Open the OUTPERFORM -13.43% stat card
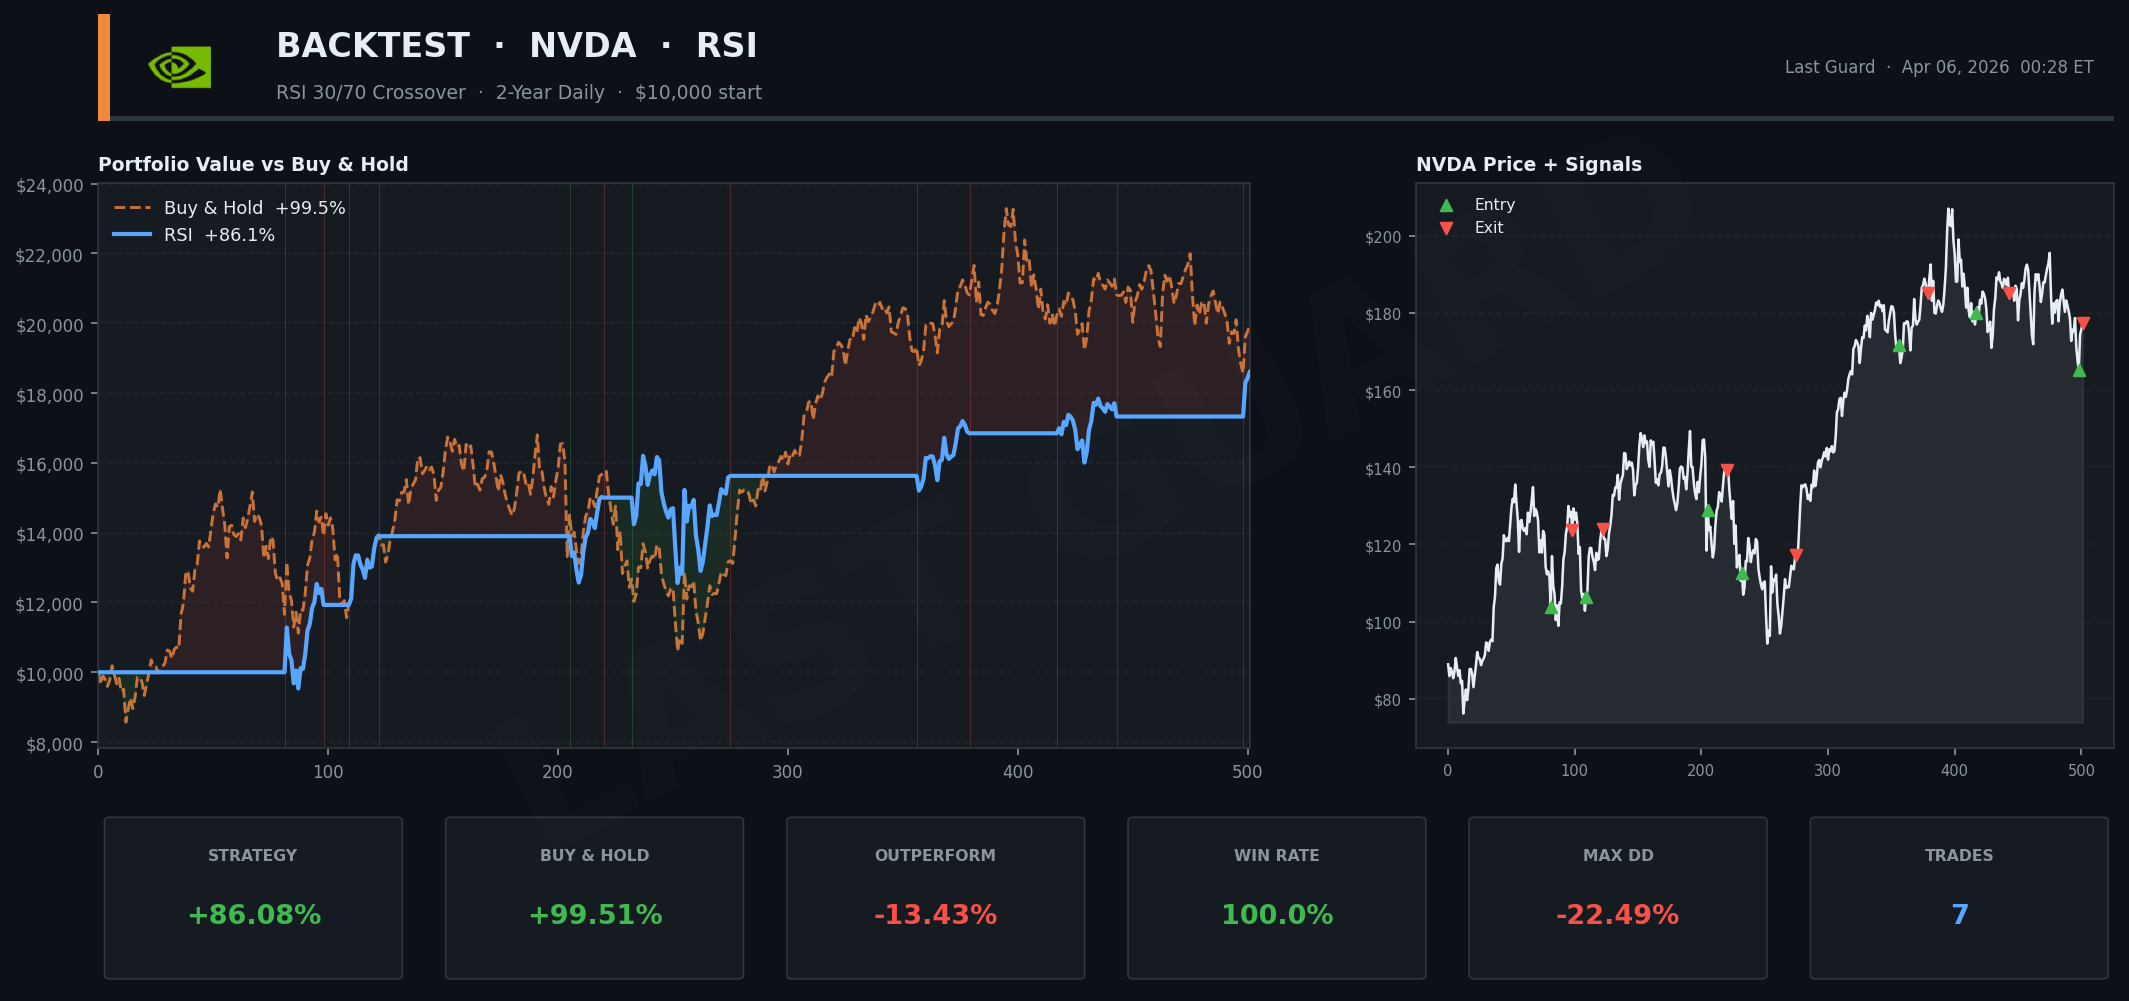Viewport: 2129px width, 1001px height. point(935,897)
